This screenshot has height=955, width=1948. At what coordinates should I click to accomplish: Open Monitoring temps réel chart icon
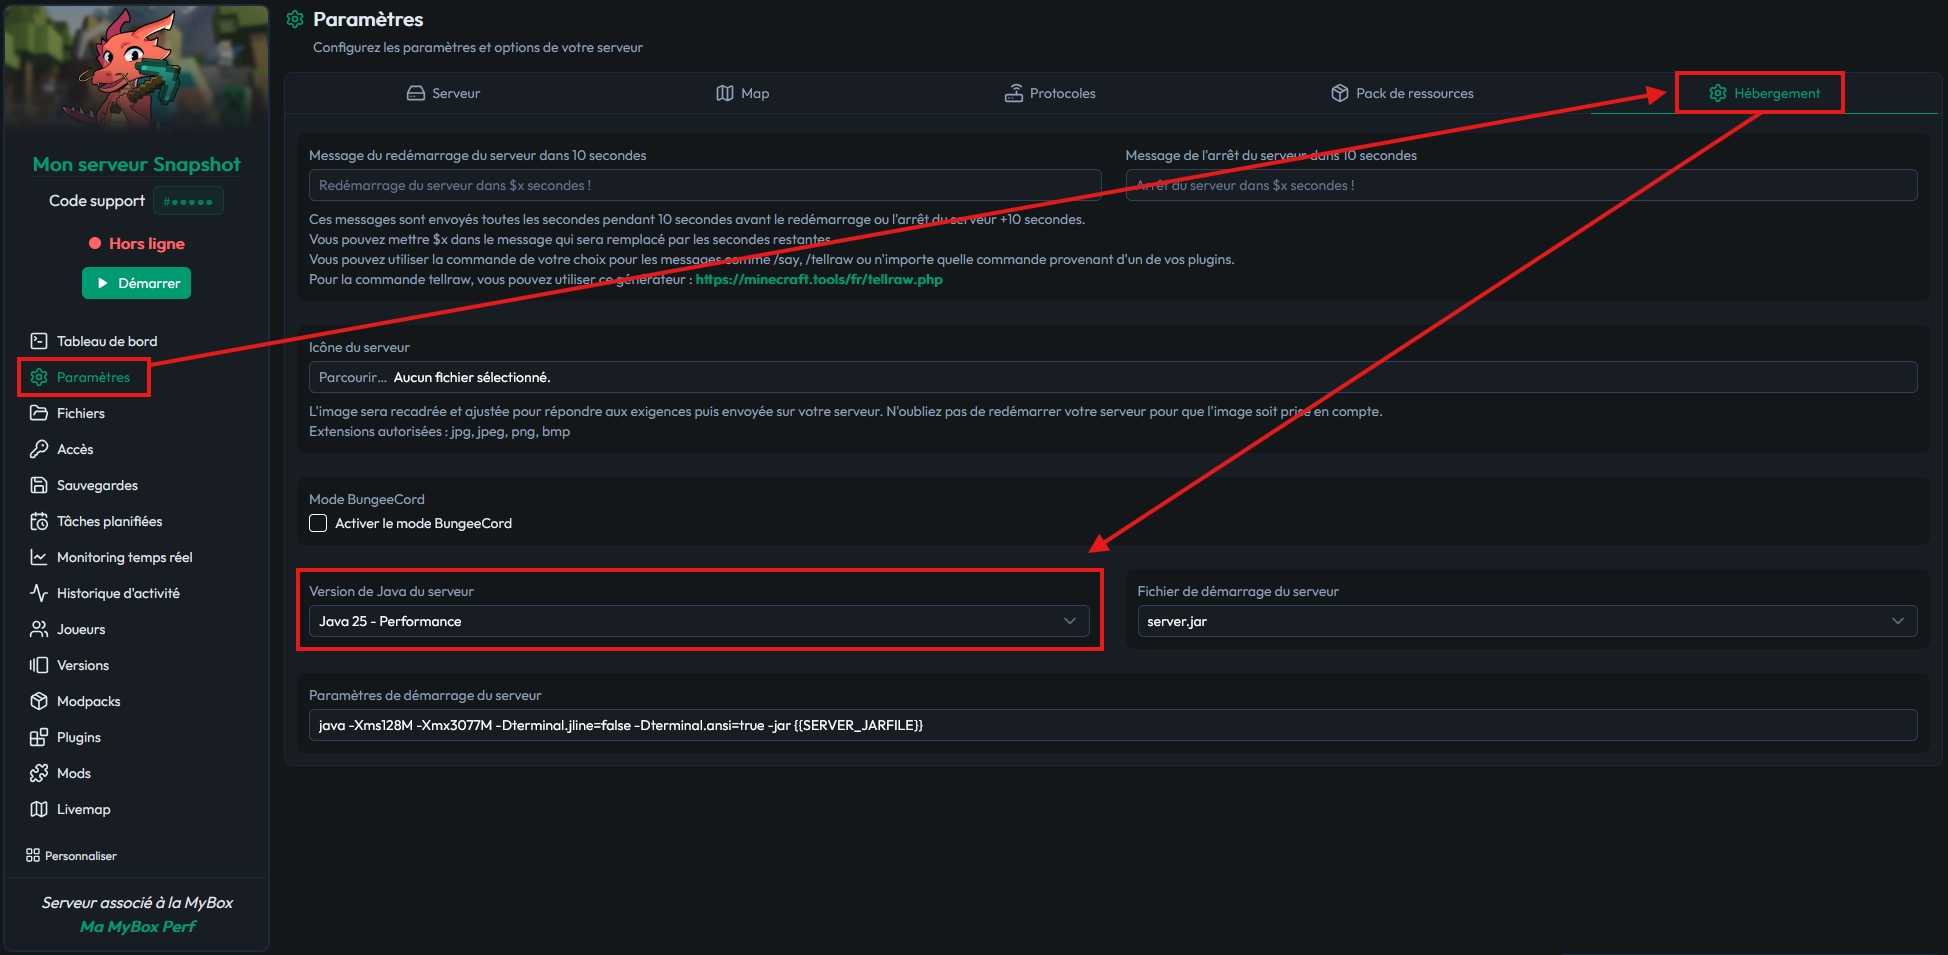pos(39,557)
